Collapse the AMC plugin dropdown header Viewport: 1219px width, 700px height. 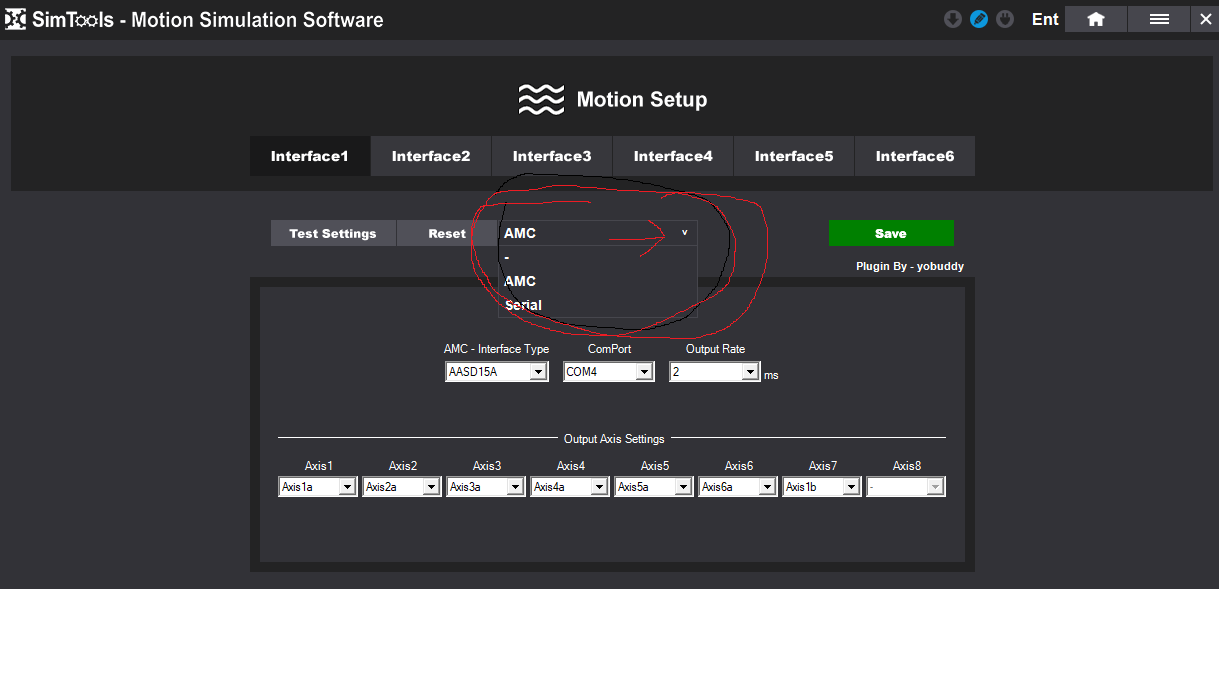point(598,233)
